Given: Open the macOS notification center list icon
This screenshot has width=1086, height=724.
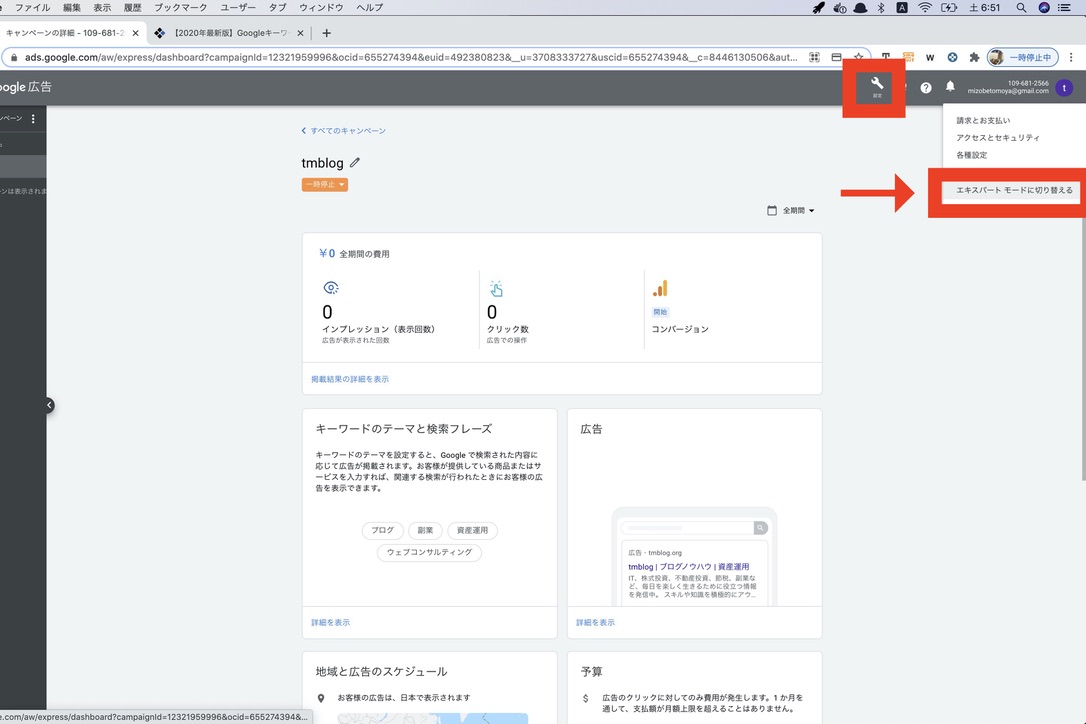Looking at the screenshot, I should pyautogui.click(x=1065, y=8).
